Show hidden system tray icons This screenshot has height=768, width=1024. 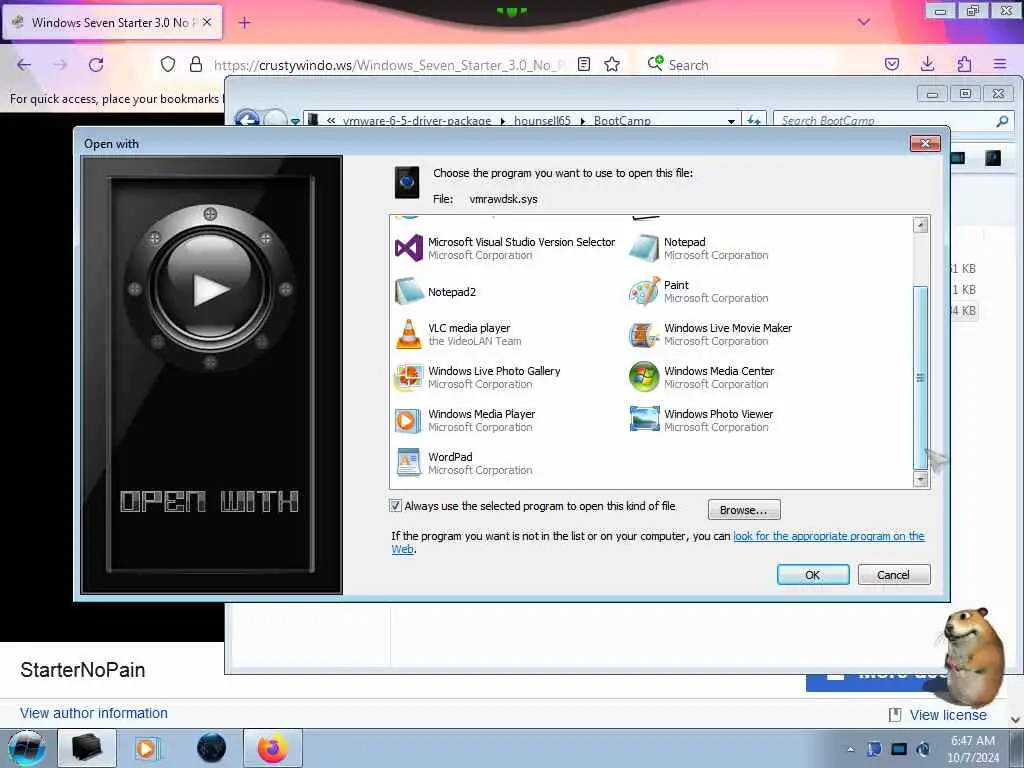850,749
